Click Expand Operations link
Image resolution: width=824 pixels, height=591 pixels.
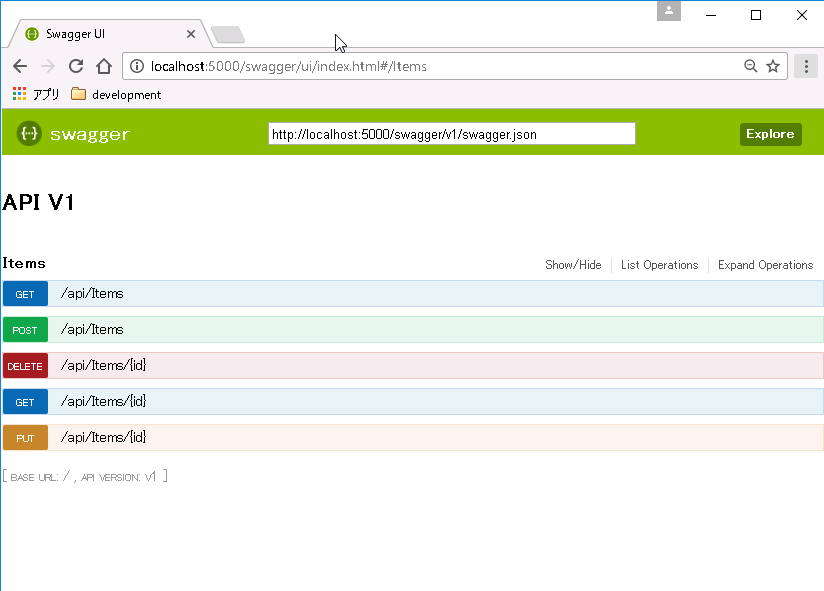(x=766, y=265)
